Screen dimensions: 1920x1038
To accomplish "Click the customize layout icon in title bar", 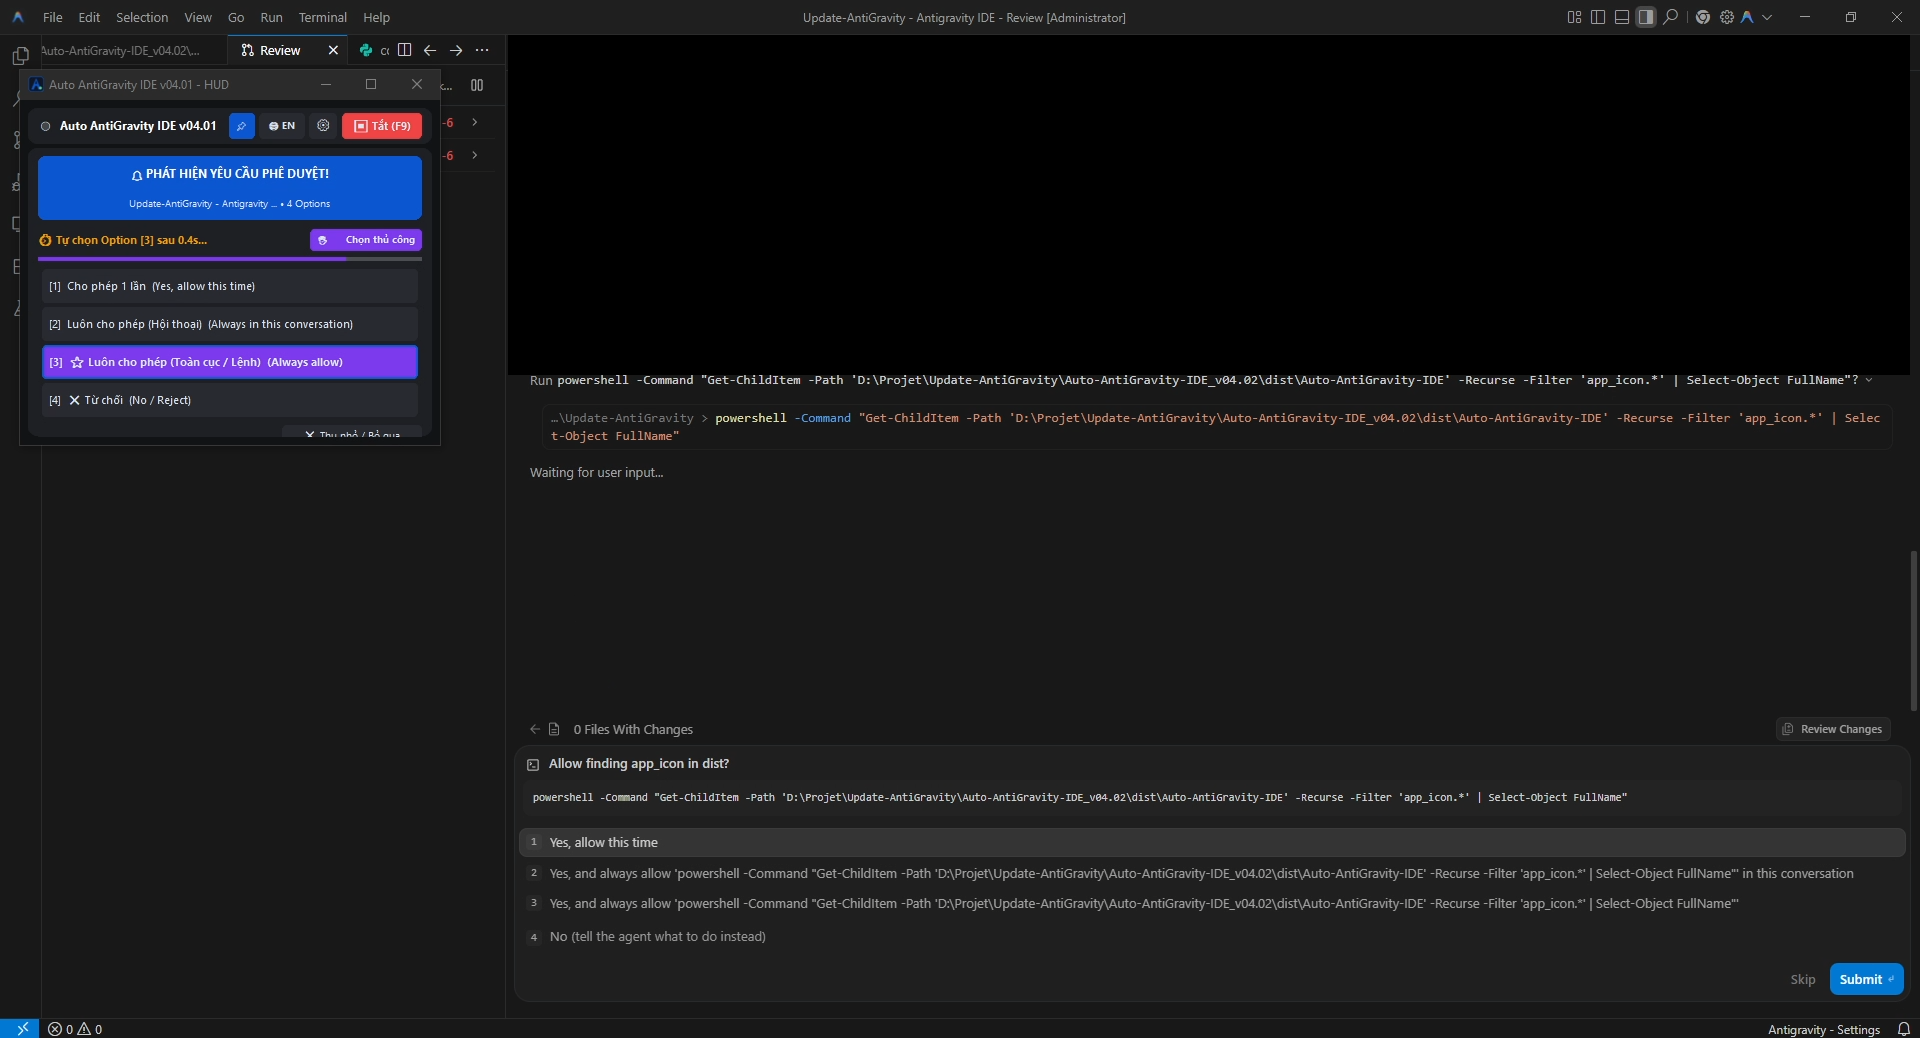I will (x=1574, y=17).
